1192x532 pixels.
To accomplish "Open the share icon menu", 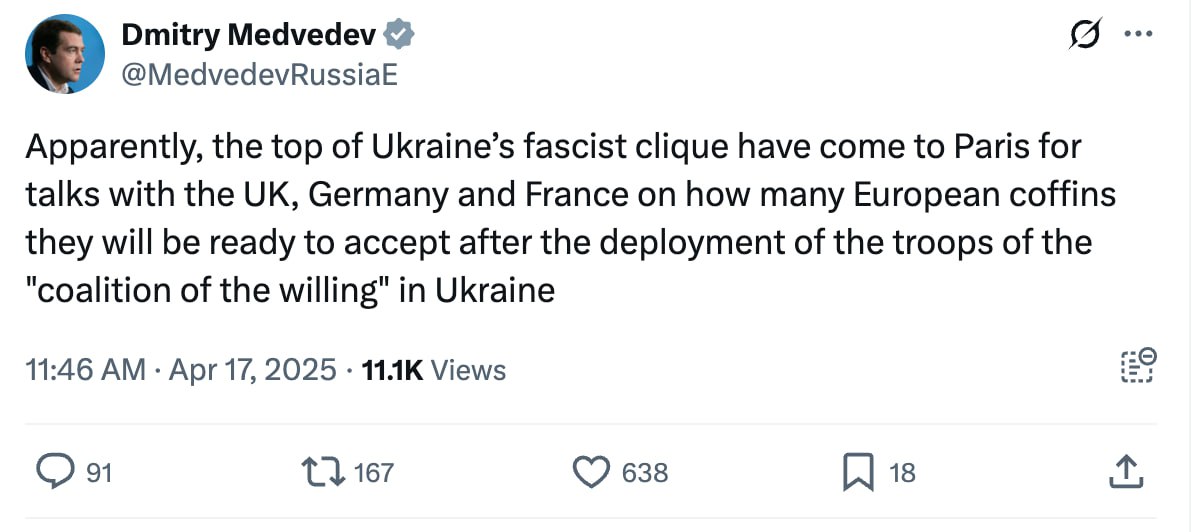I will tap(1125, 471).
